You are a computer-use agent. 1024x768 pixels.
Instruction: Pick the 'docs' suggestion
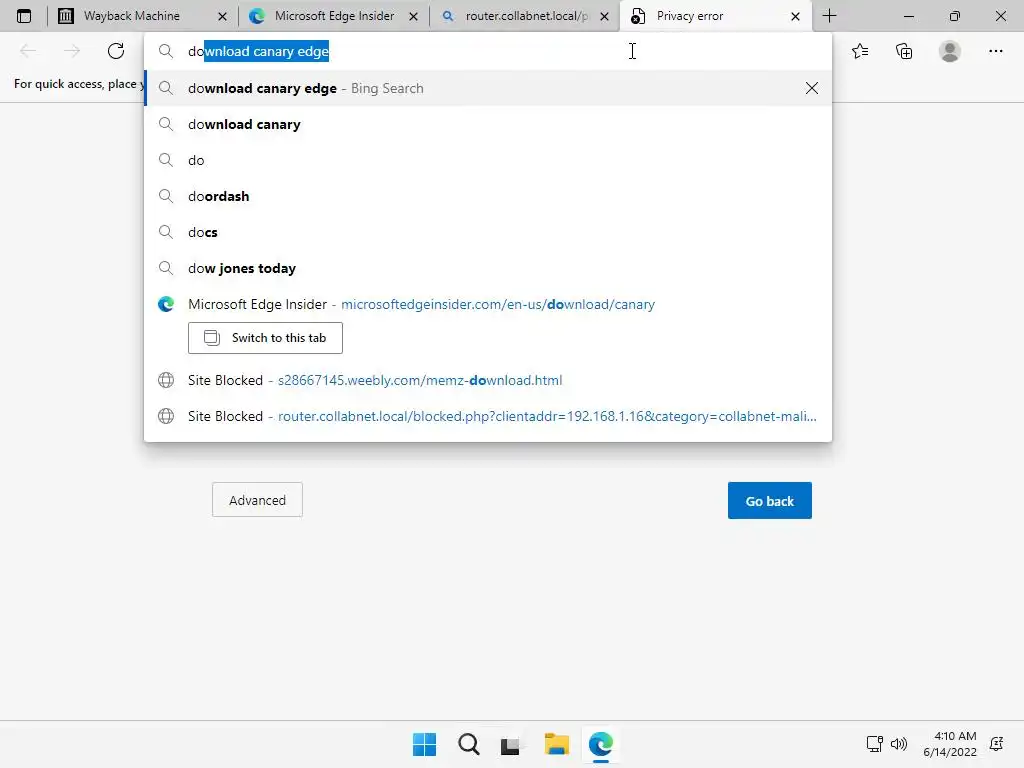(488, 232)
